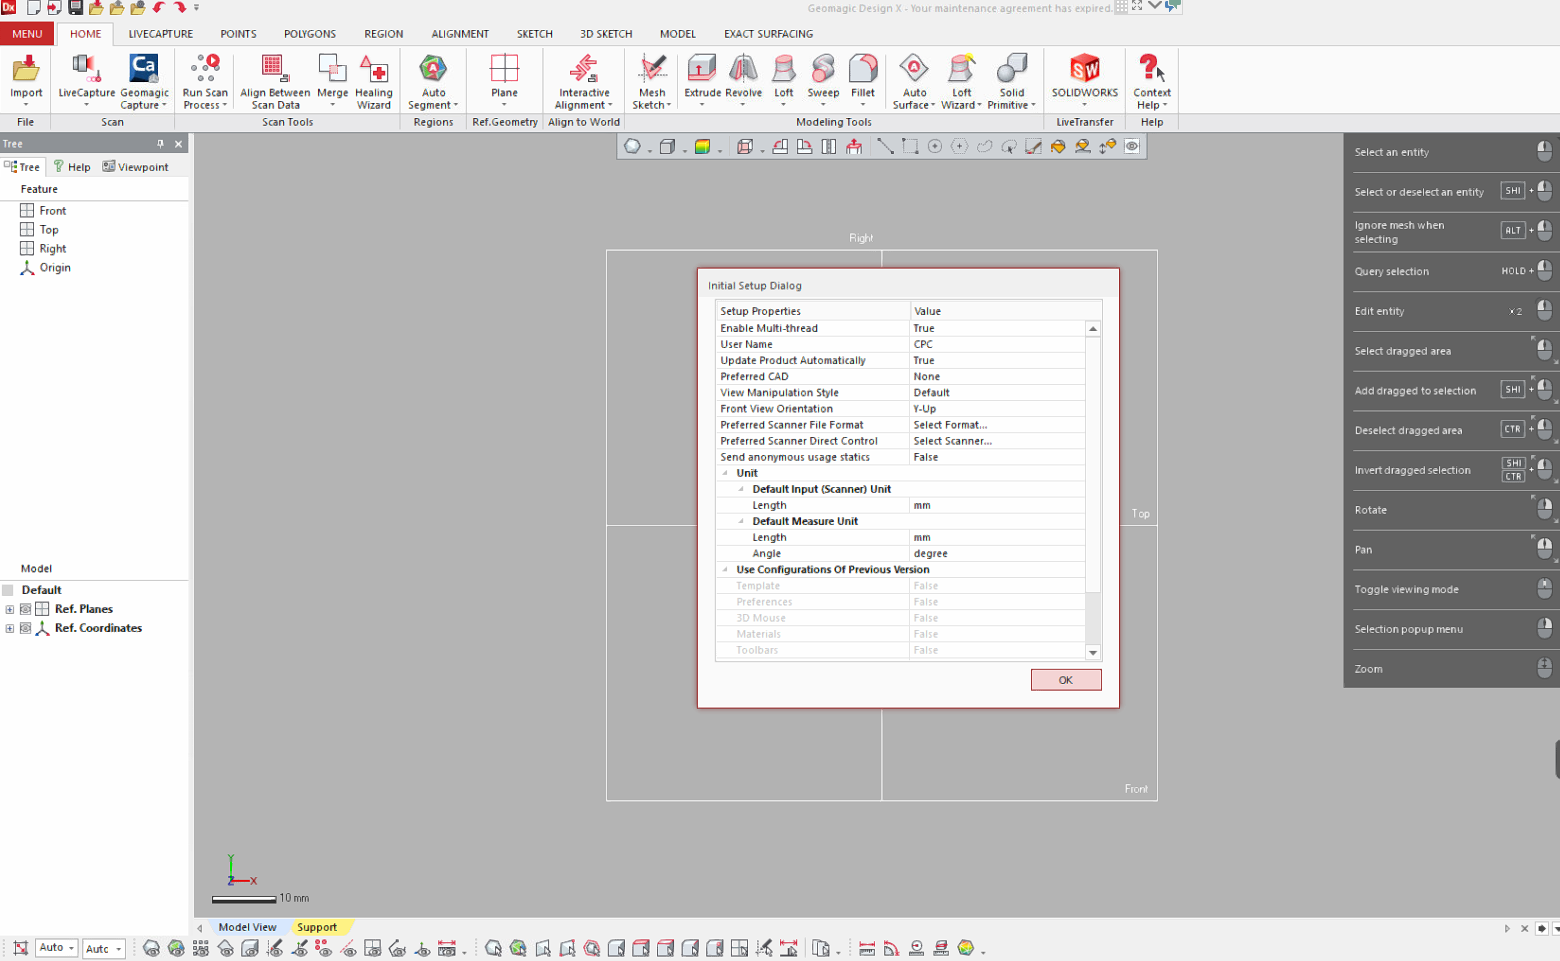Open the Mesh Sketch tool

652,81
